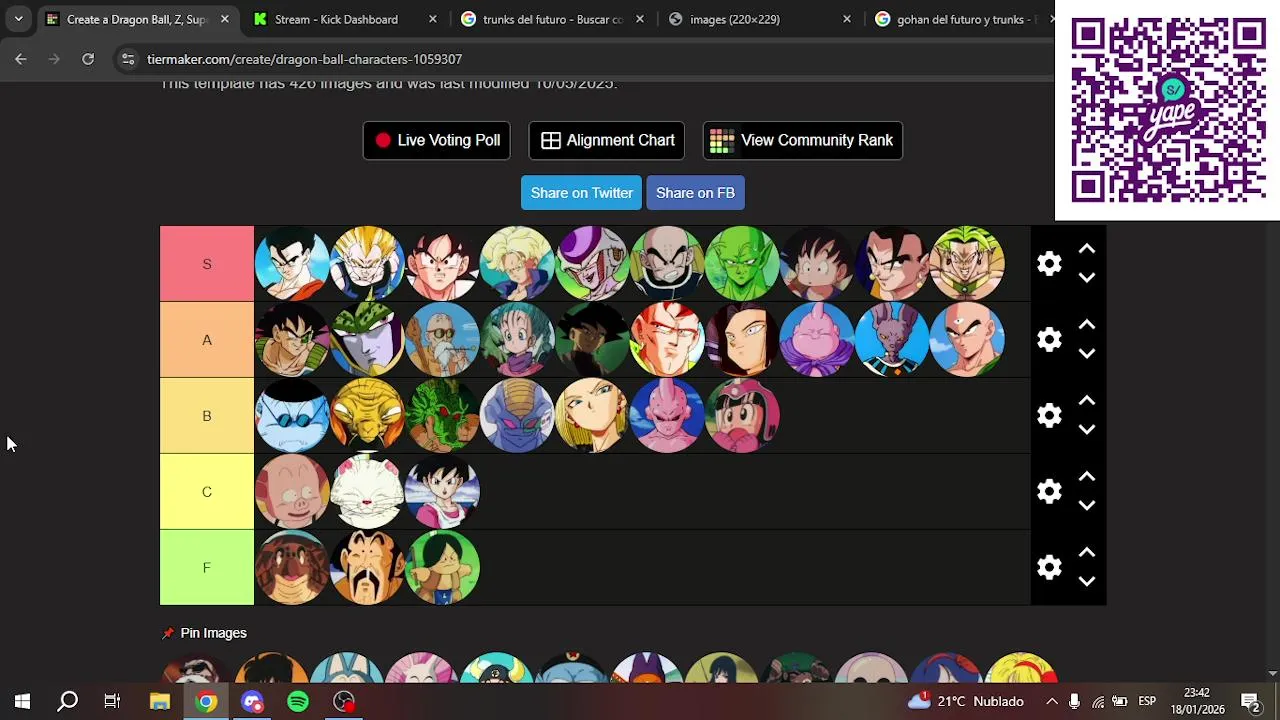Select Bulma image in A tier
The width and height of the screenshot is (1280, 720).
coord(517,340)
